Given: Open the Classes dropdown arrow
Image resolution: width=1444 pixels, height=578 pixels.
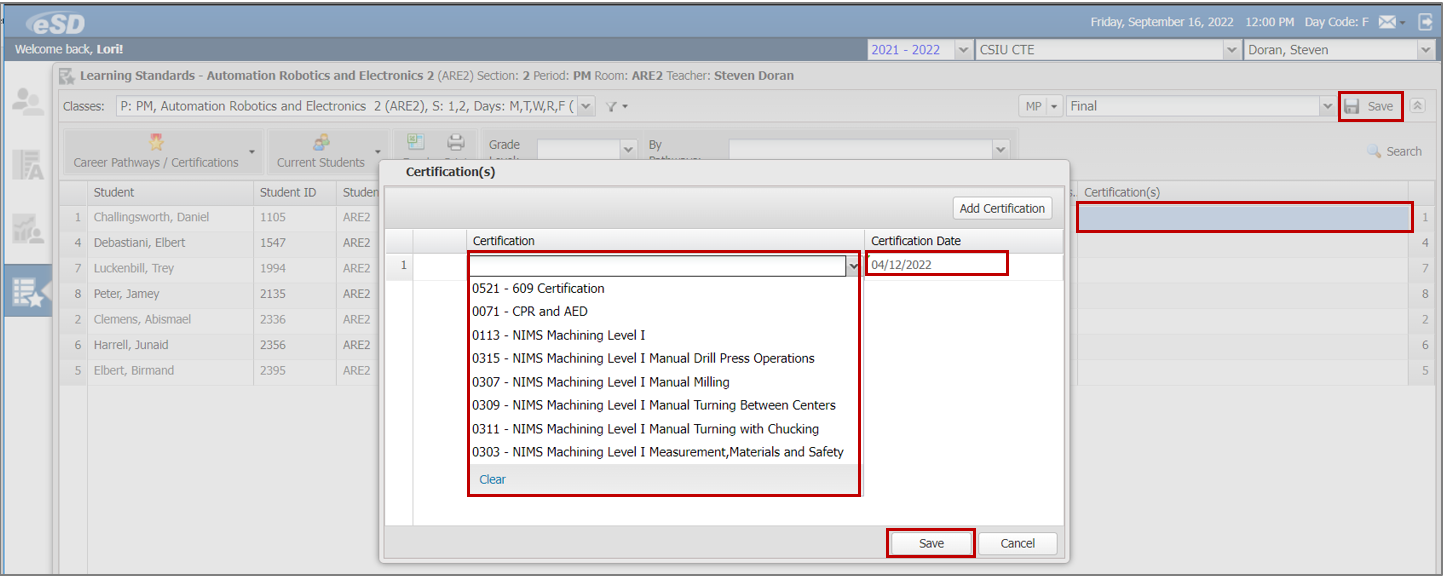Looking at the screenshot, I should pos(586,106).
